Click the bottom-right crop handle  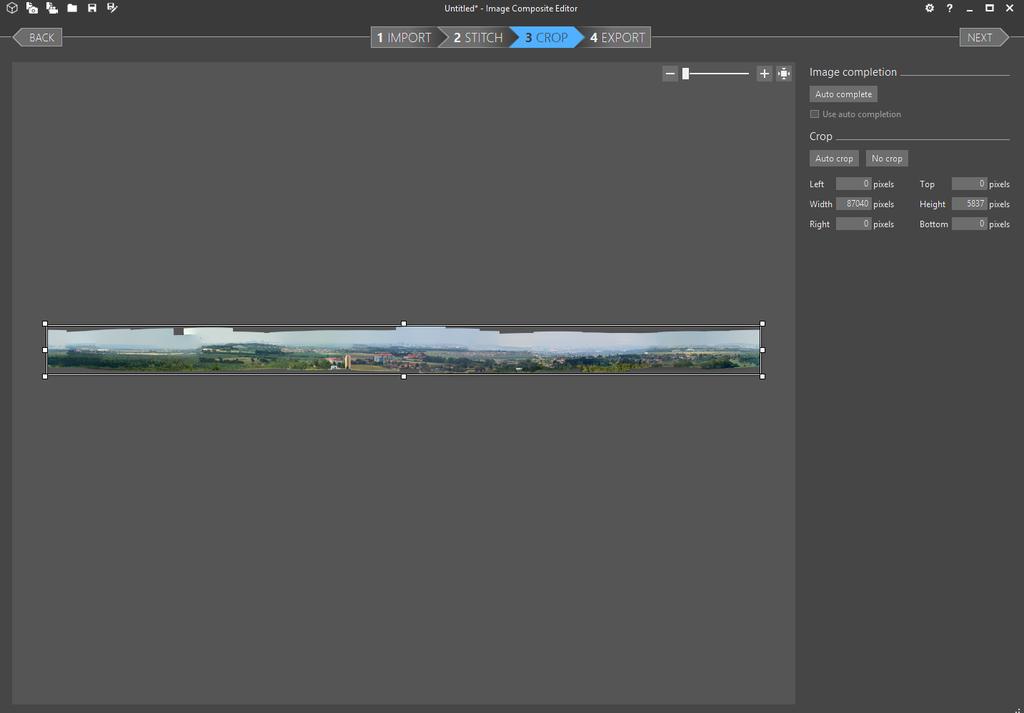762,377
